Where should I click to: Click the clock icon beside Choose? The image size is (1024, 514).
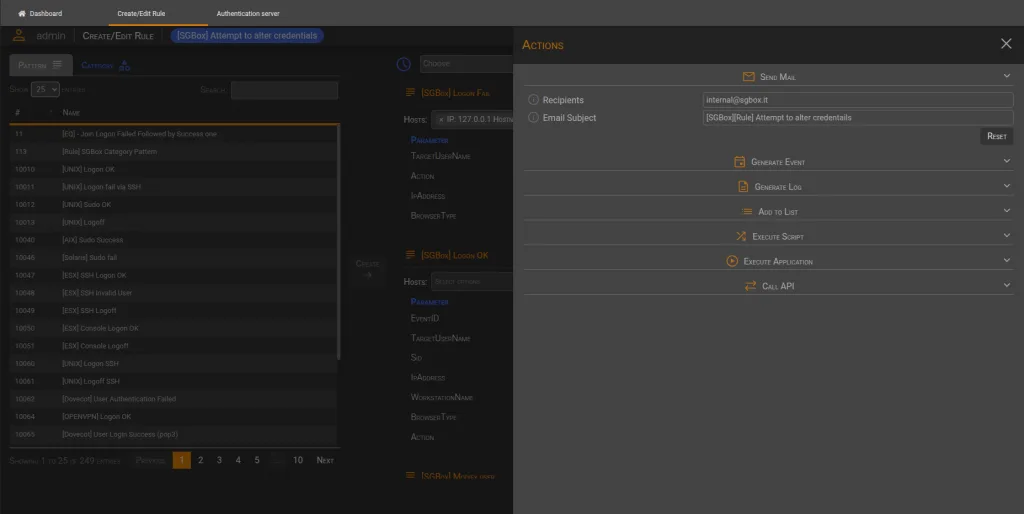click(x=404, y=63)
